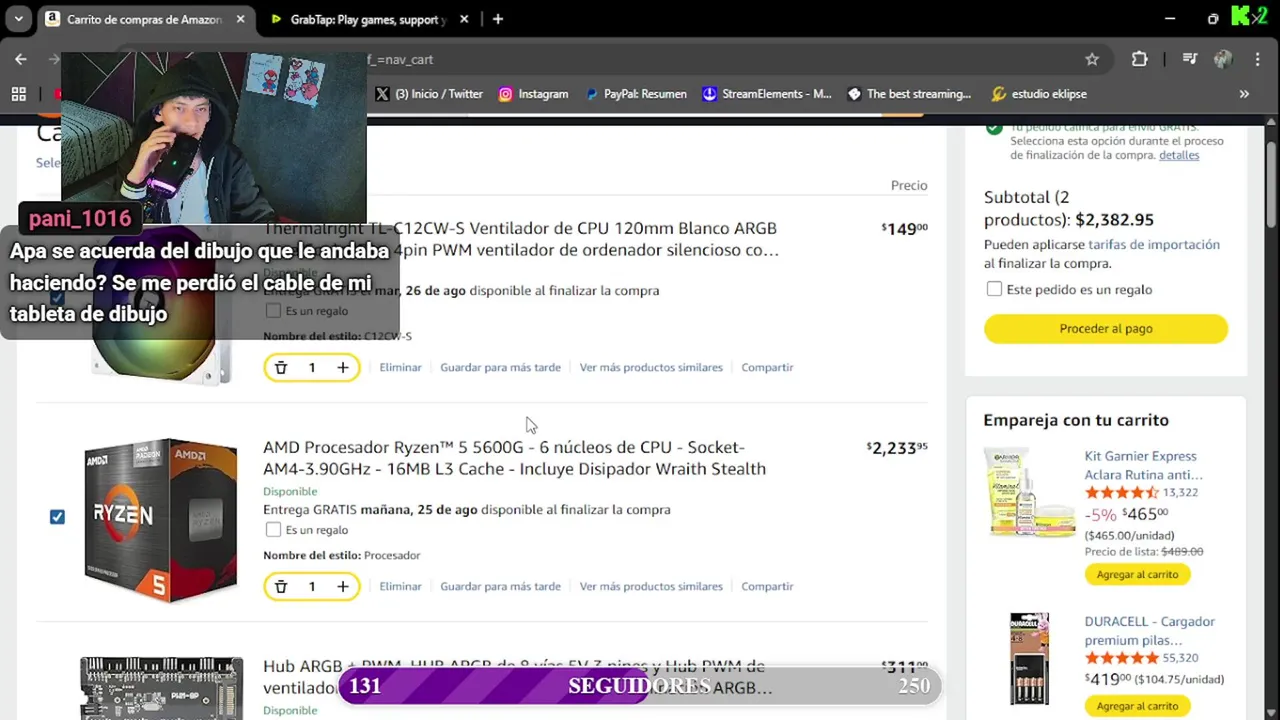The image size is (1280, 720).
Task: Open the Ryzen 5 processor box thumbnail
Action: pyautogui.click(x=161, y=520)
